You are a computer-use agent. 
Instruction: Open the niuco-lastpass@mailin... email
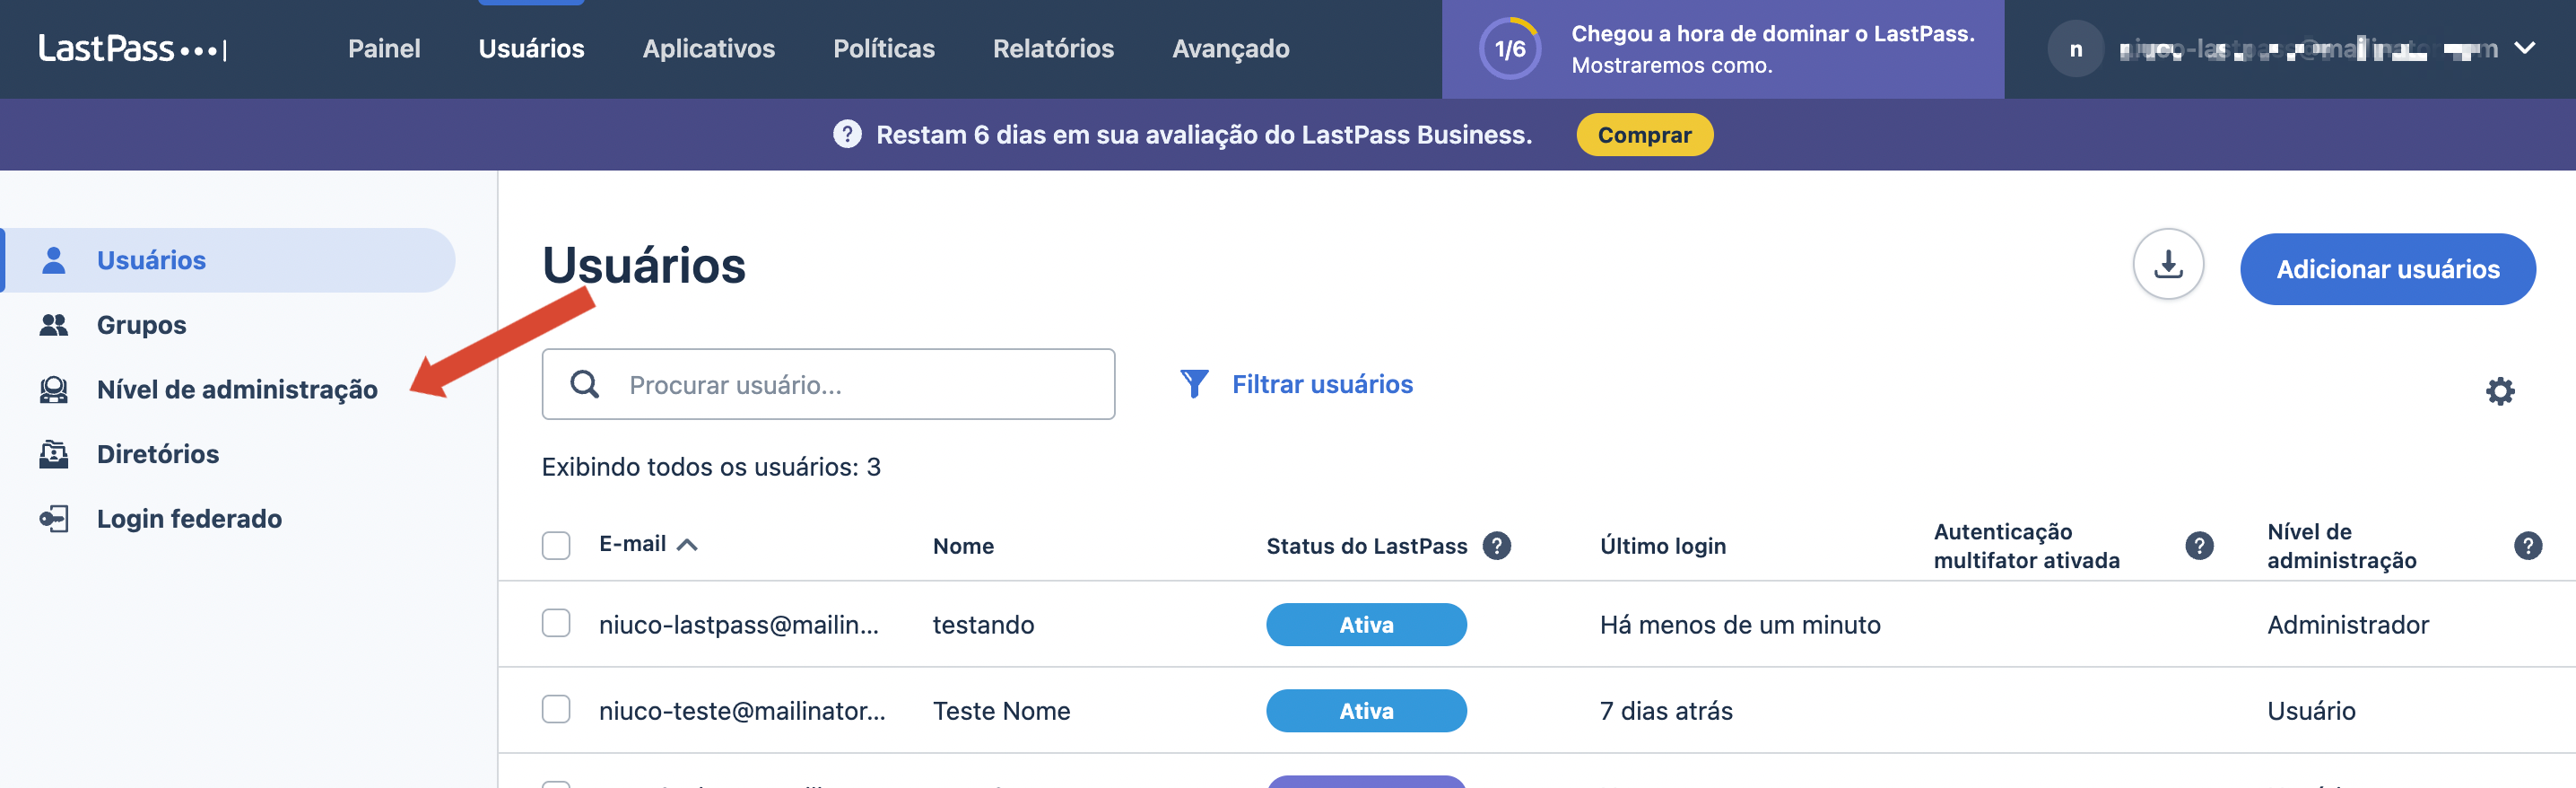(738, 625)
